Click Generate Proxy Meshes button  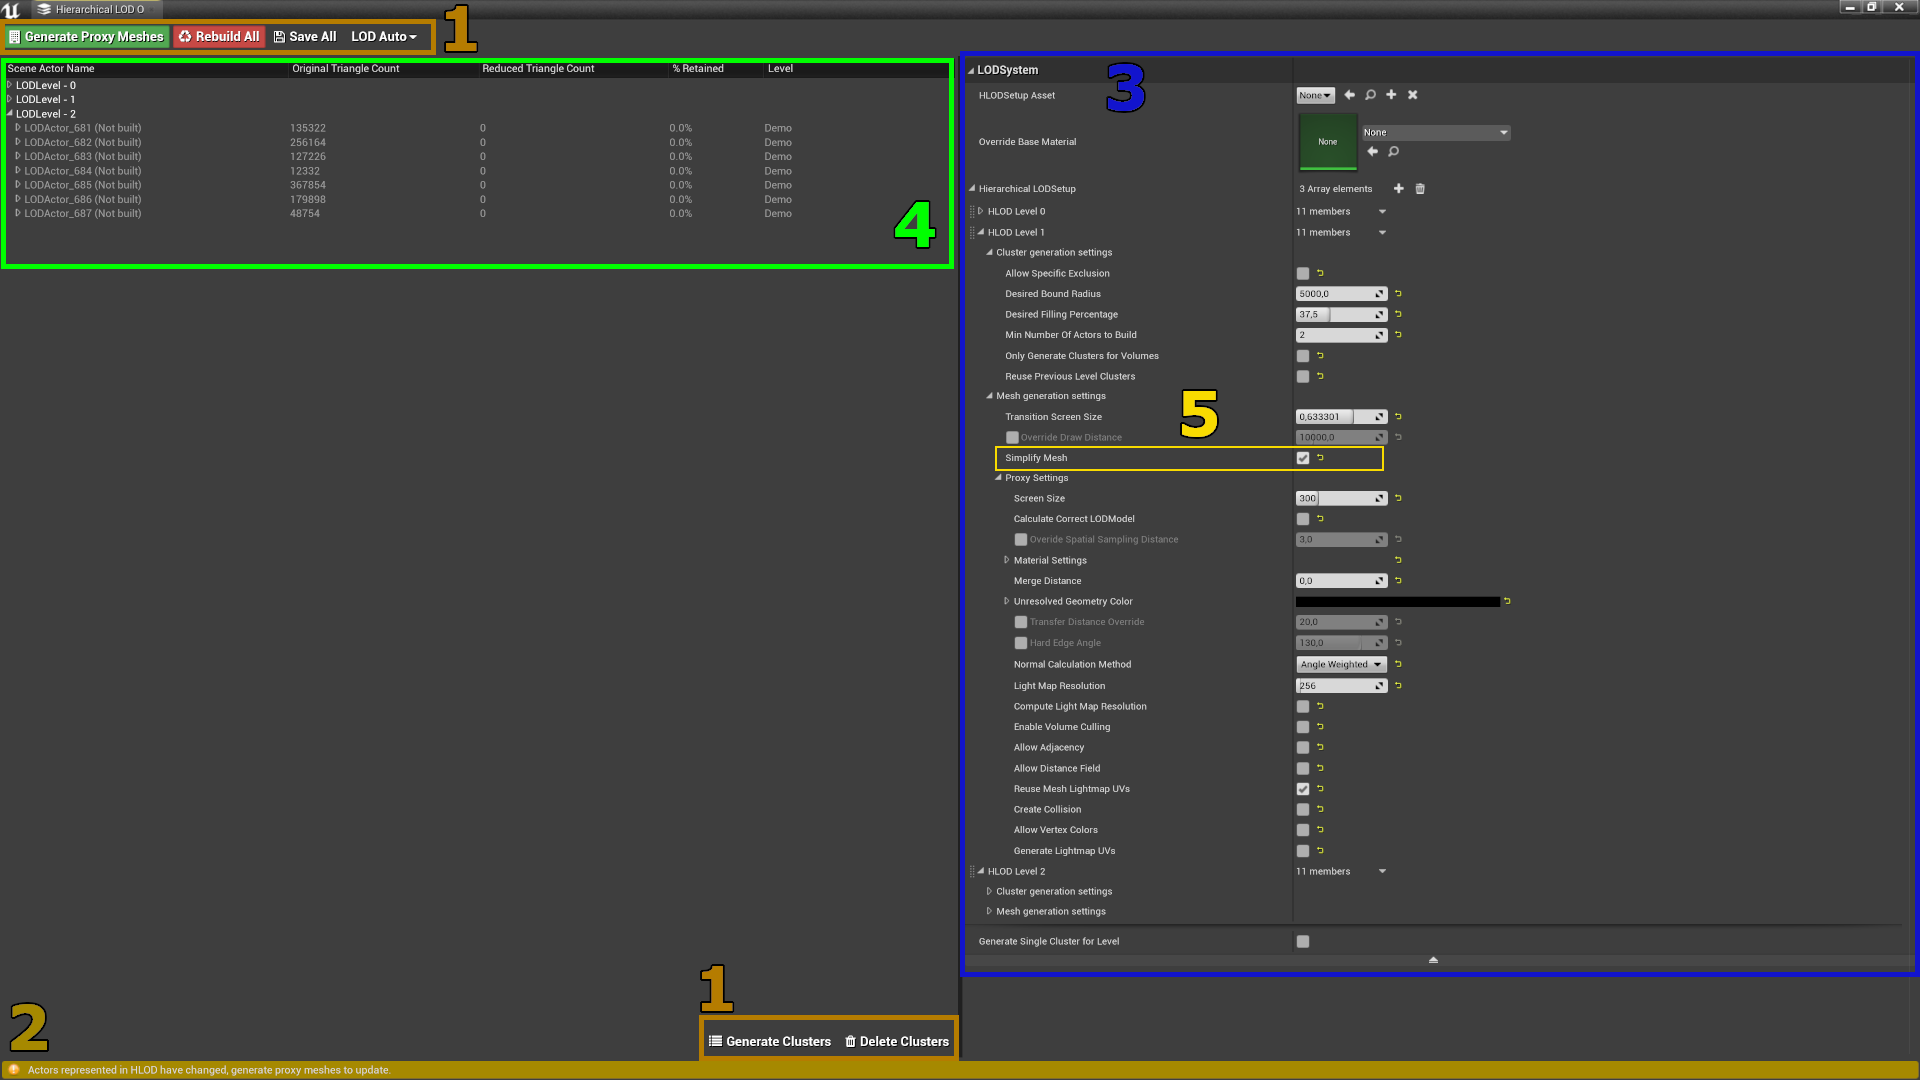pyautogui.click(x=86, y=37)
